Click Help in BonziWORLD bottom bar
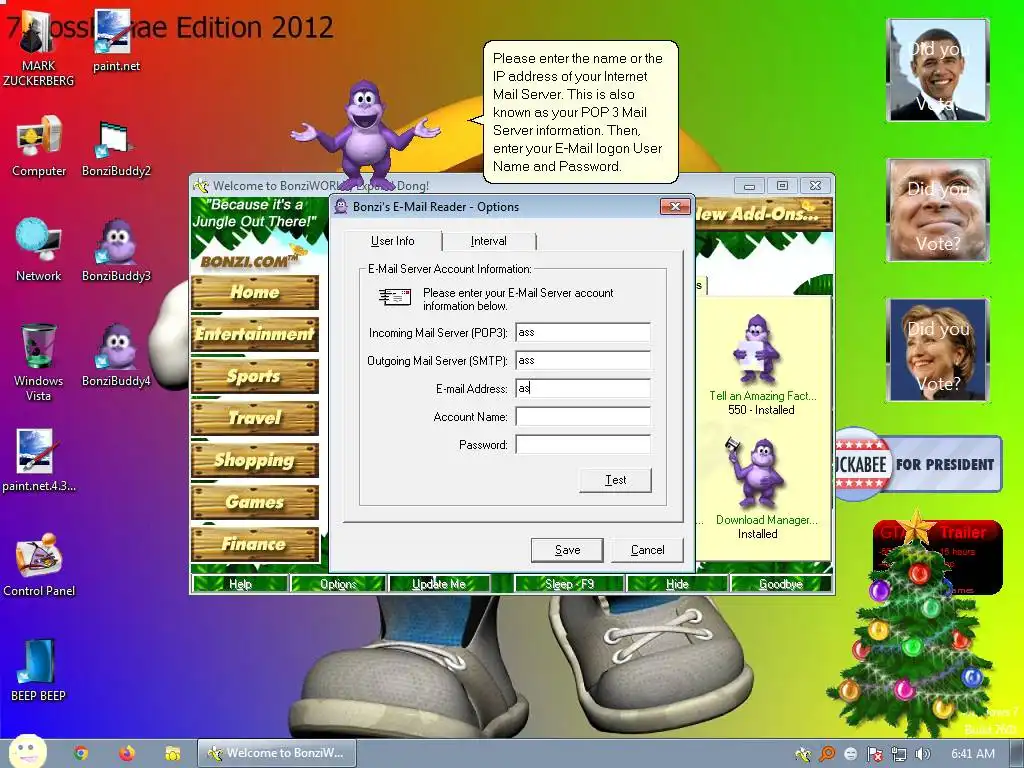The image size is (1024, 768). [240, 584]
